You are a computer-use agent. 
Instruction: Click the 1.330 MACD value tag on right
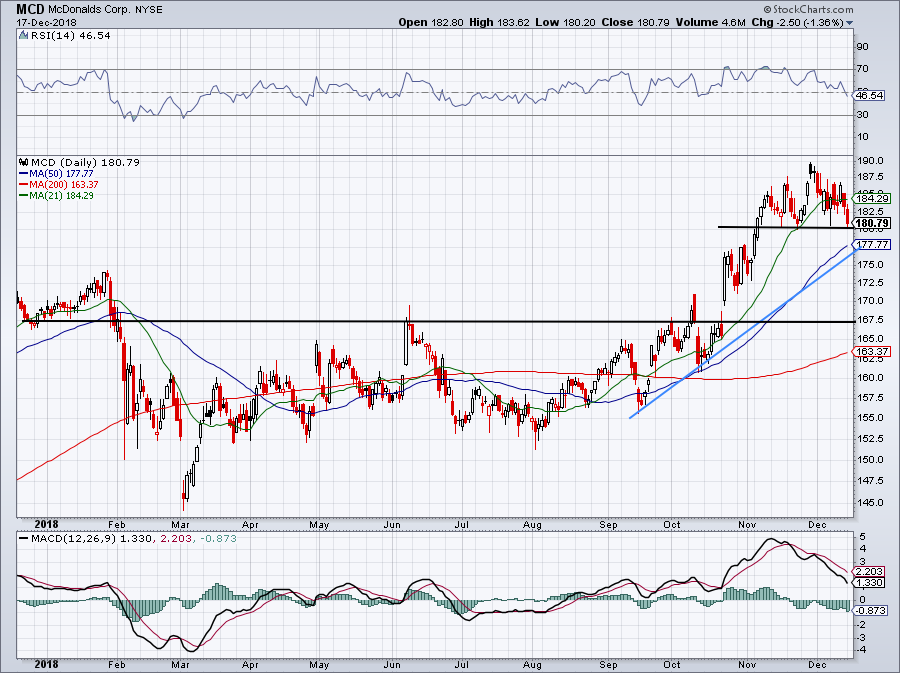click(x=870, y=582)
